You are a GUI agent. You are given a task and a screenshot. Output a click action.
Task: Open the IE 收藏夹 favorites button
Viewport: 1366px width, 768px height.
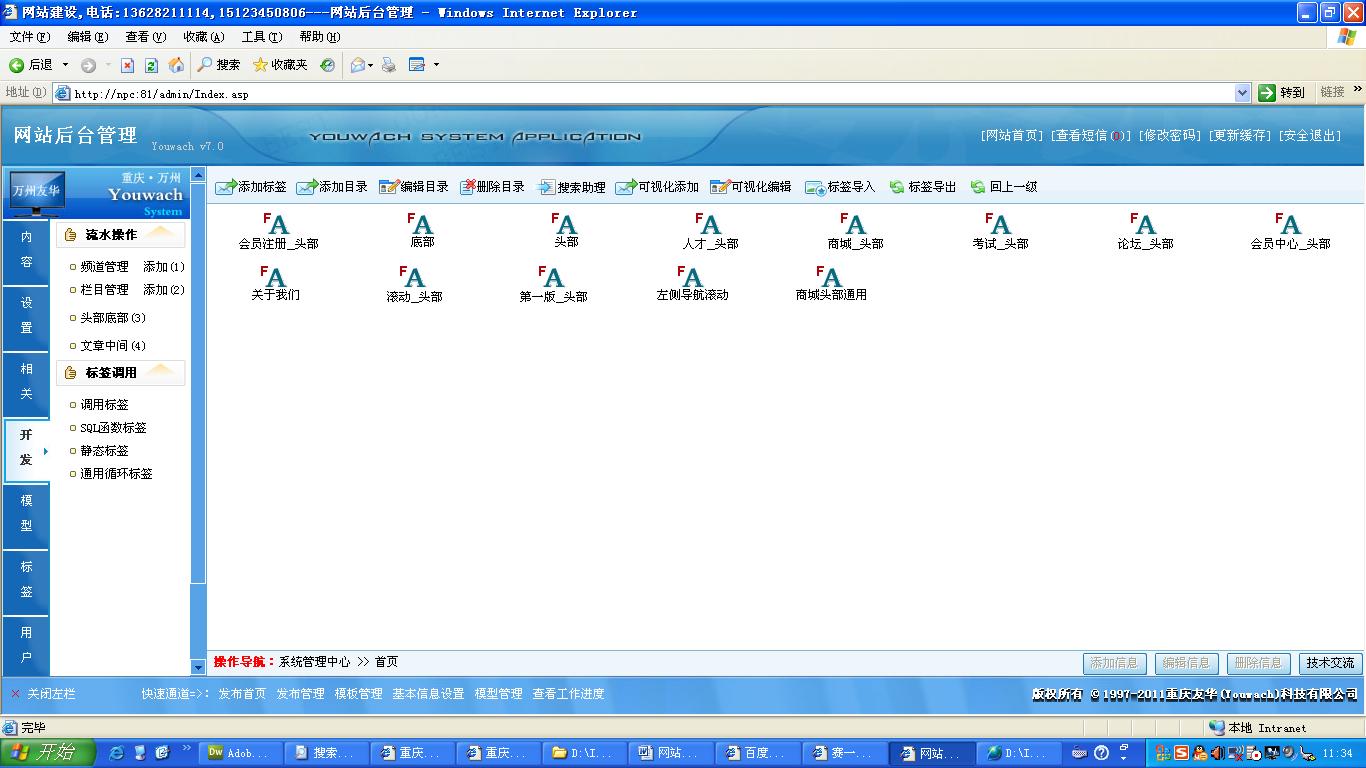[280, 65]
